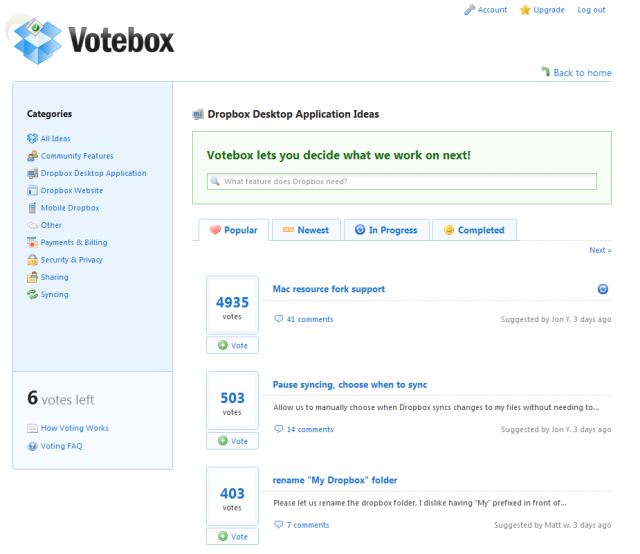Click the Syncing category icon
This screenshot has height=554, width=640.
32,295
